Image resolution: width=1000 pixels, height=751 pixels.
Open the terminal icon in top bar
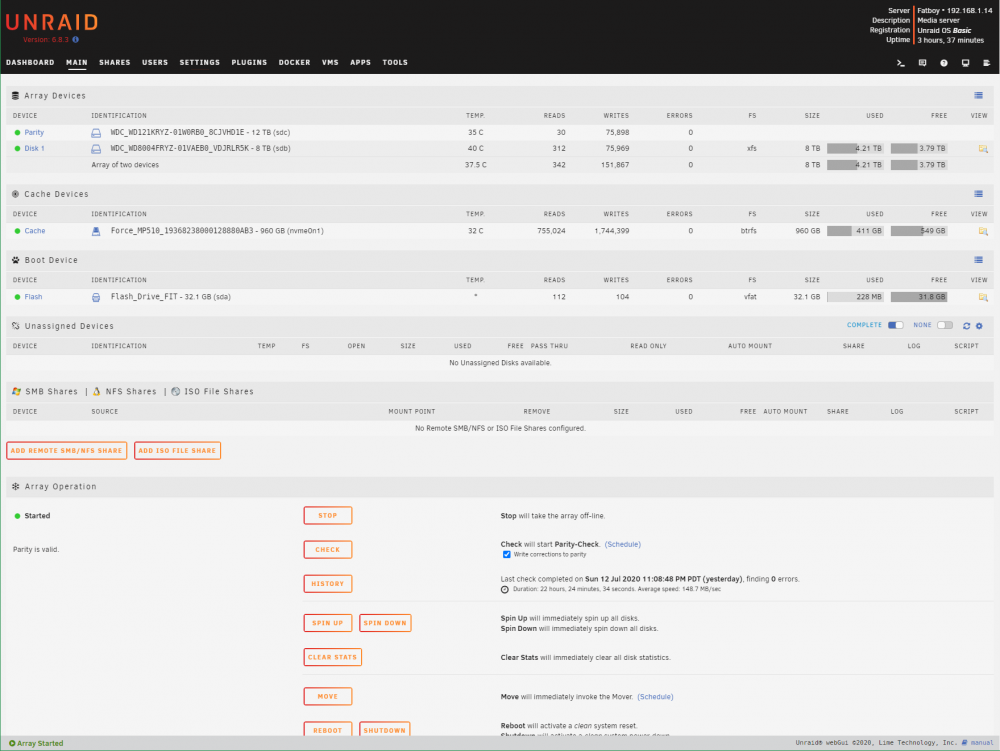tap(901, 63)
